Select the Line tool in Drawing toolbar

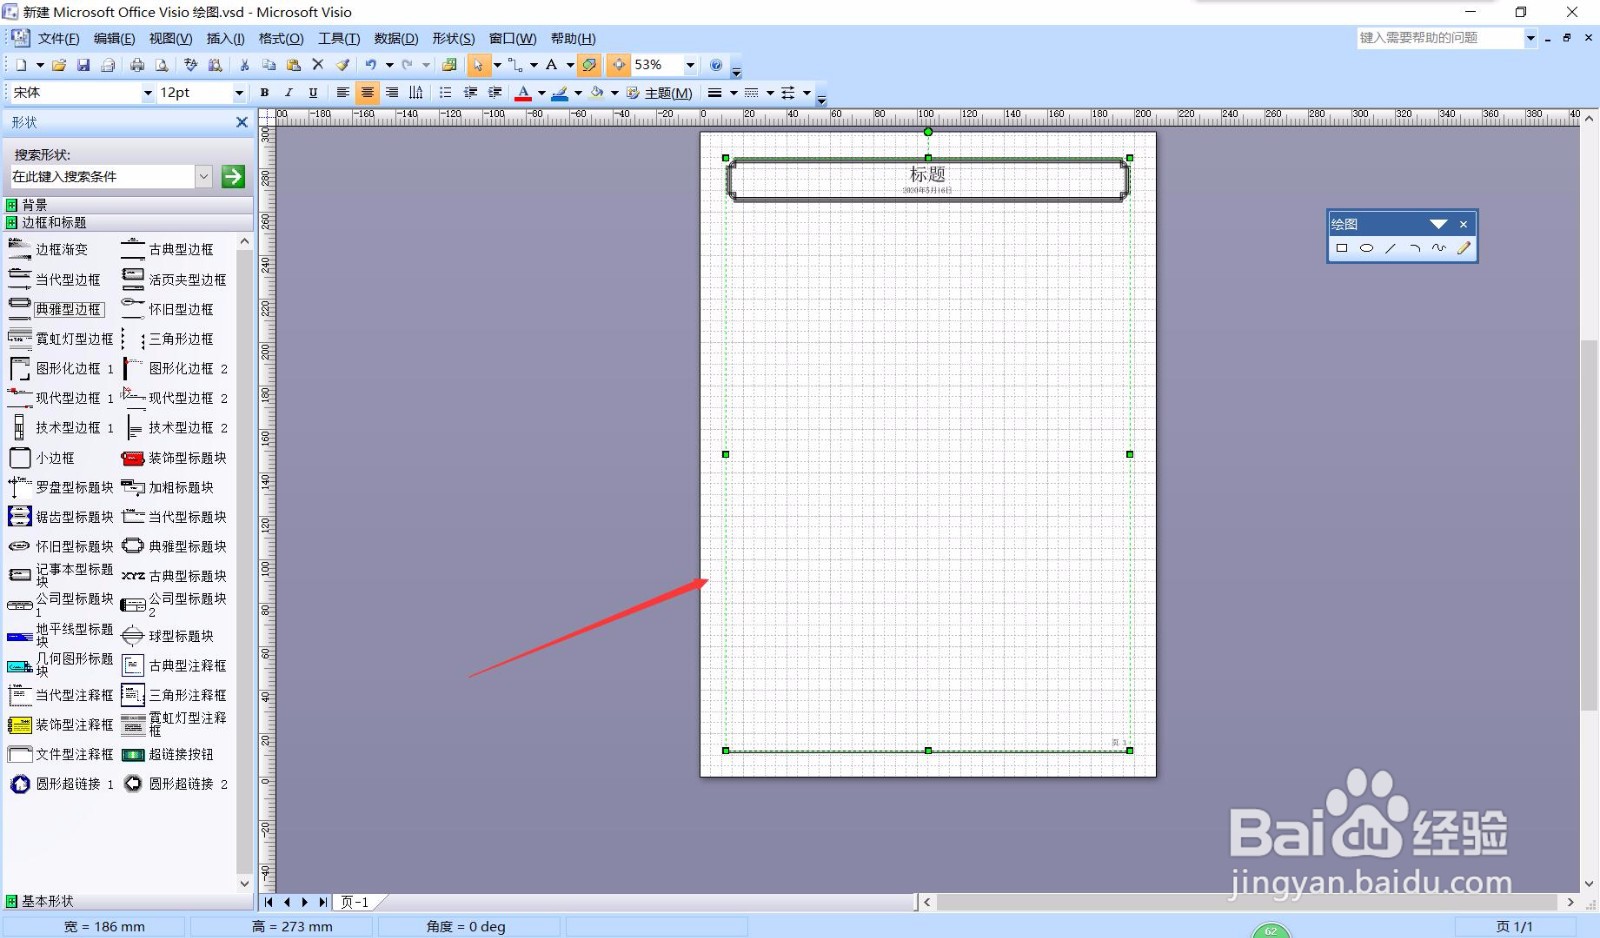pyautogui.click(x=1390, y=248)
